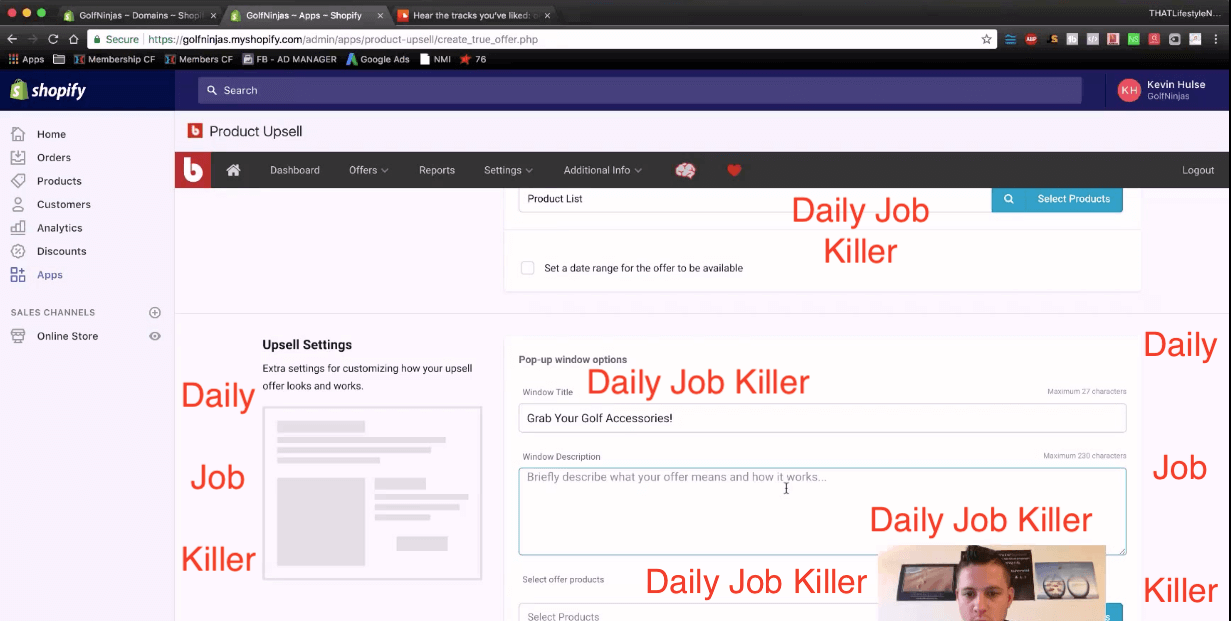The height and width of the screenshot is (621, 1231).
Task: Click the Orders label in sidebar
Action: (x=54, y=157)
